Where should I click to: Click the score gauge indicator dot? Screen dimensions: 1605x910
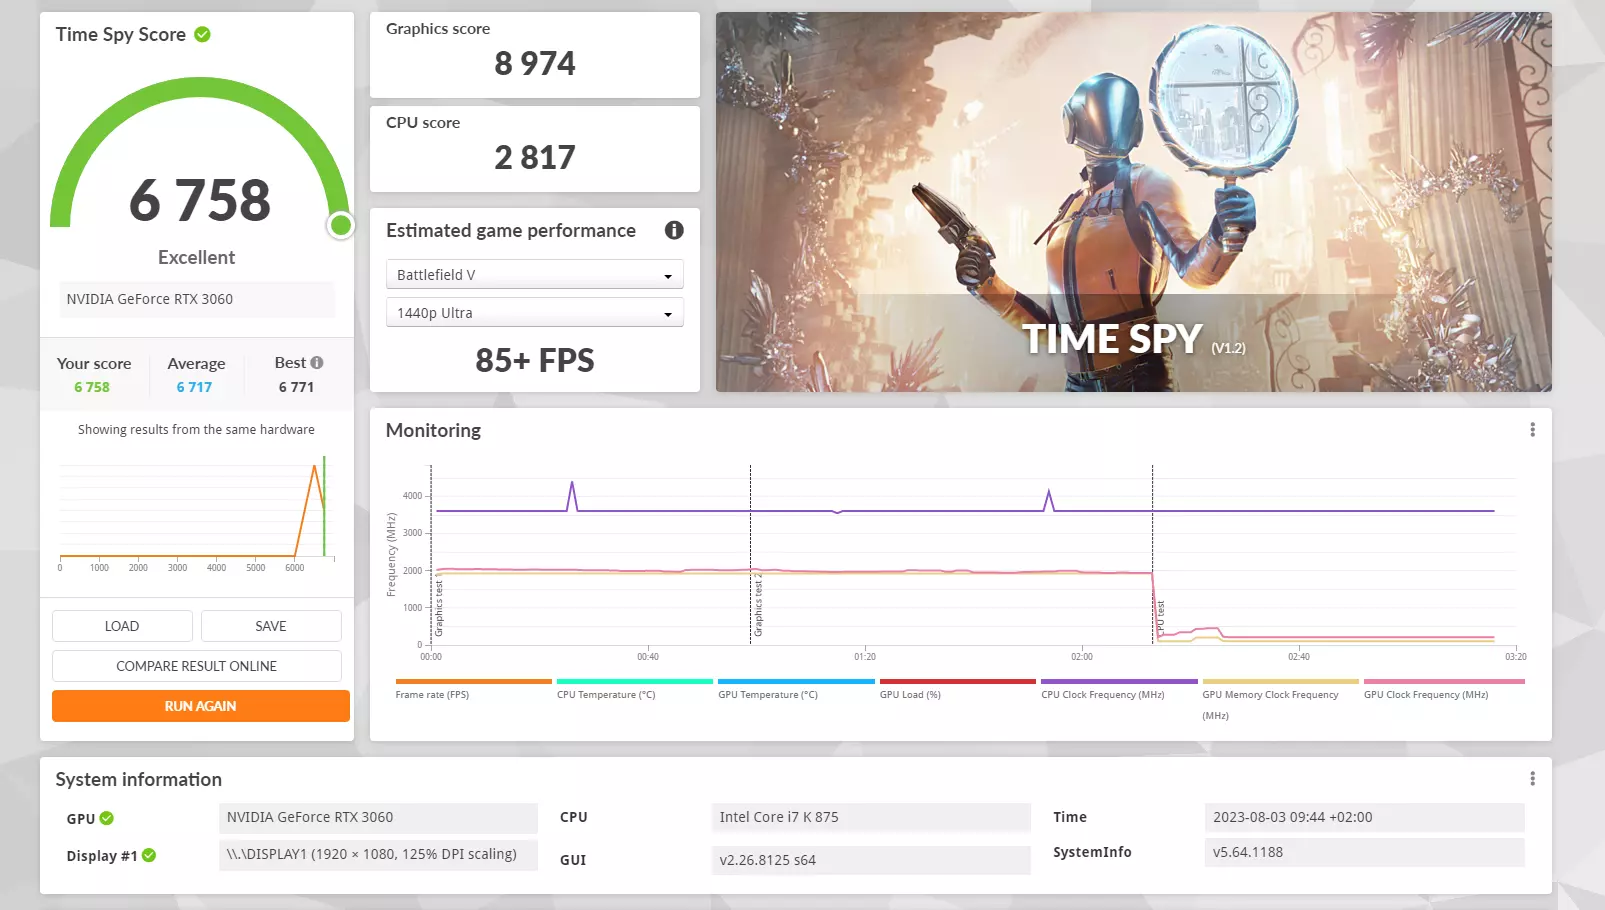click(x=341, y=225)
